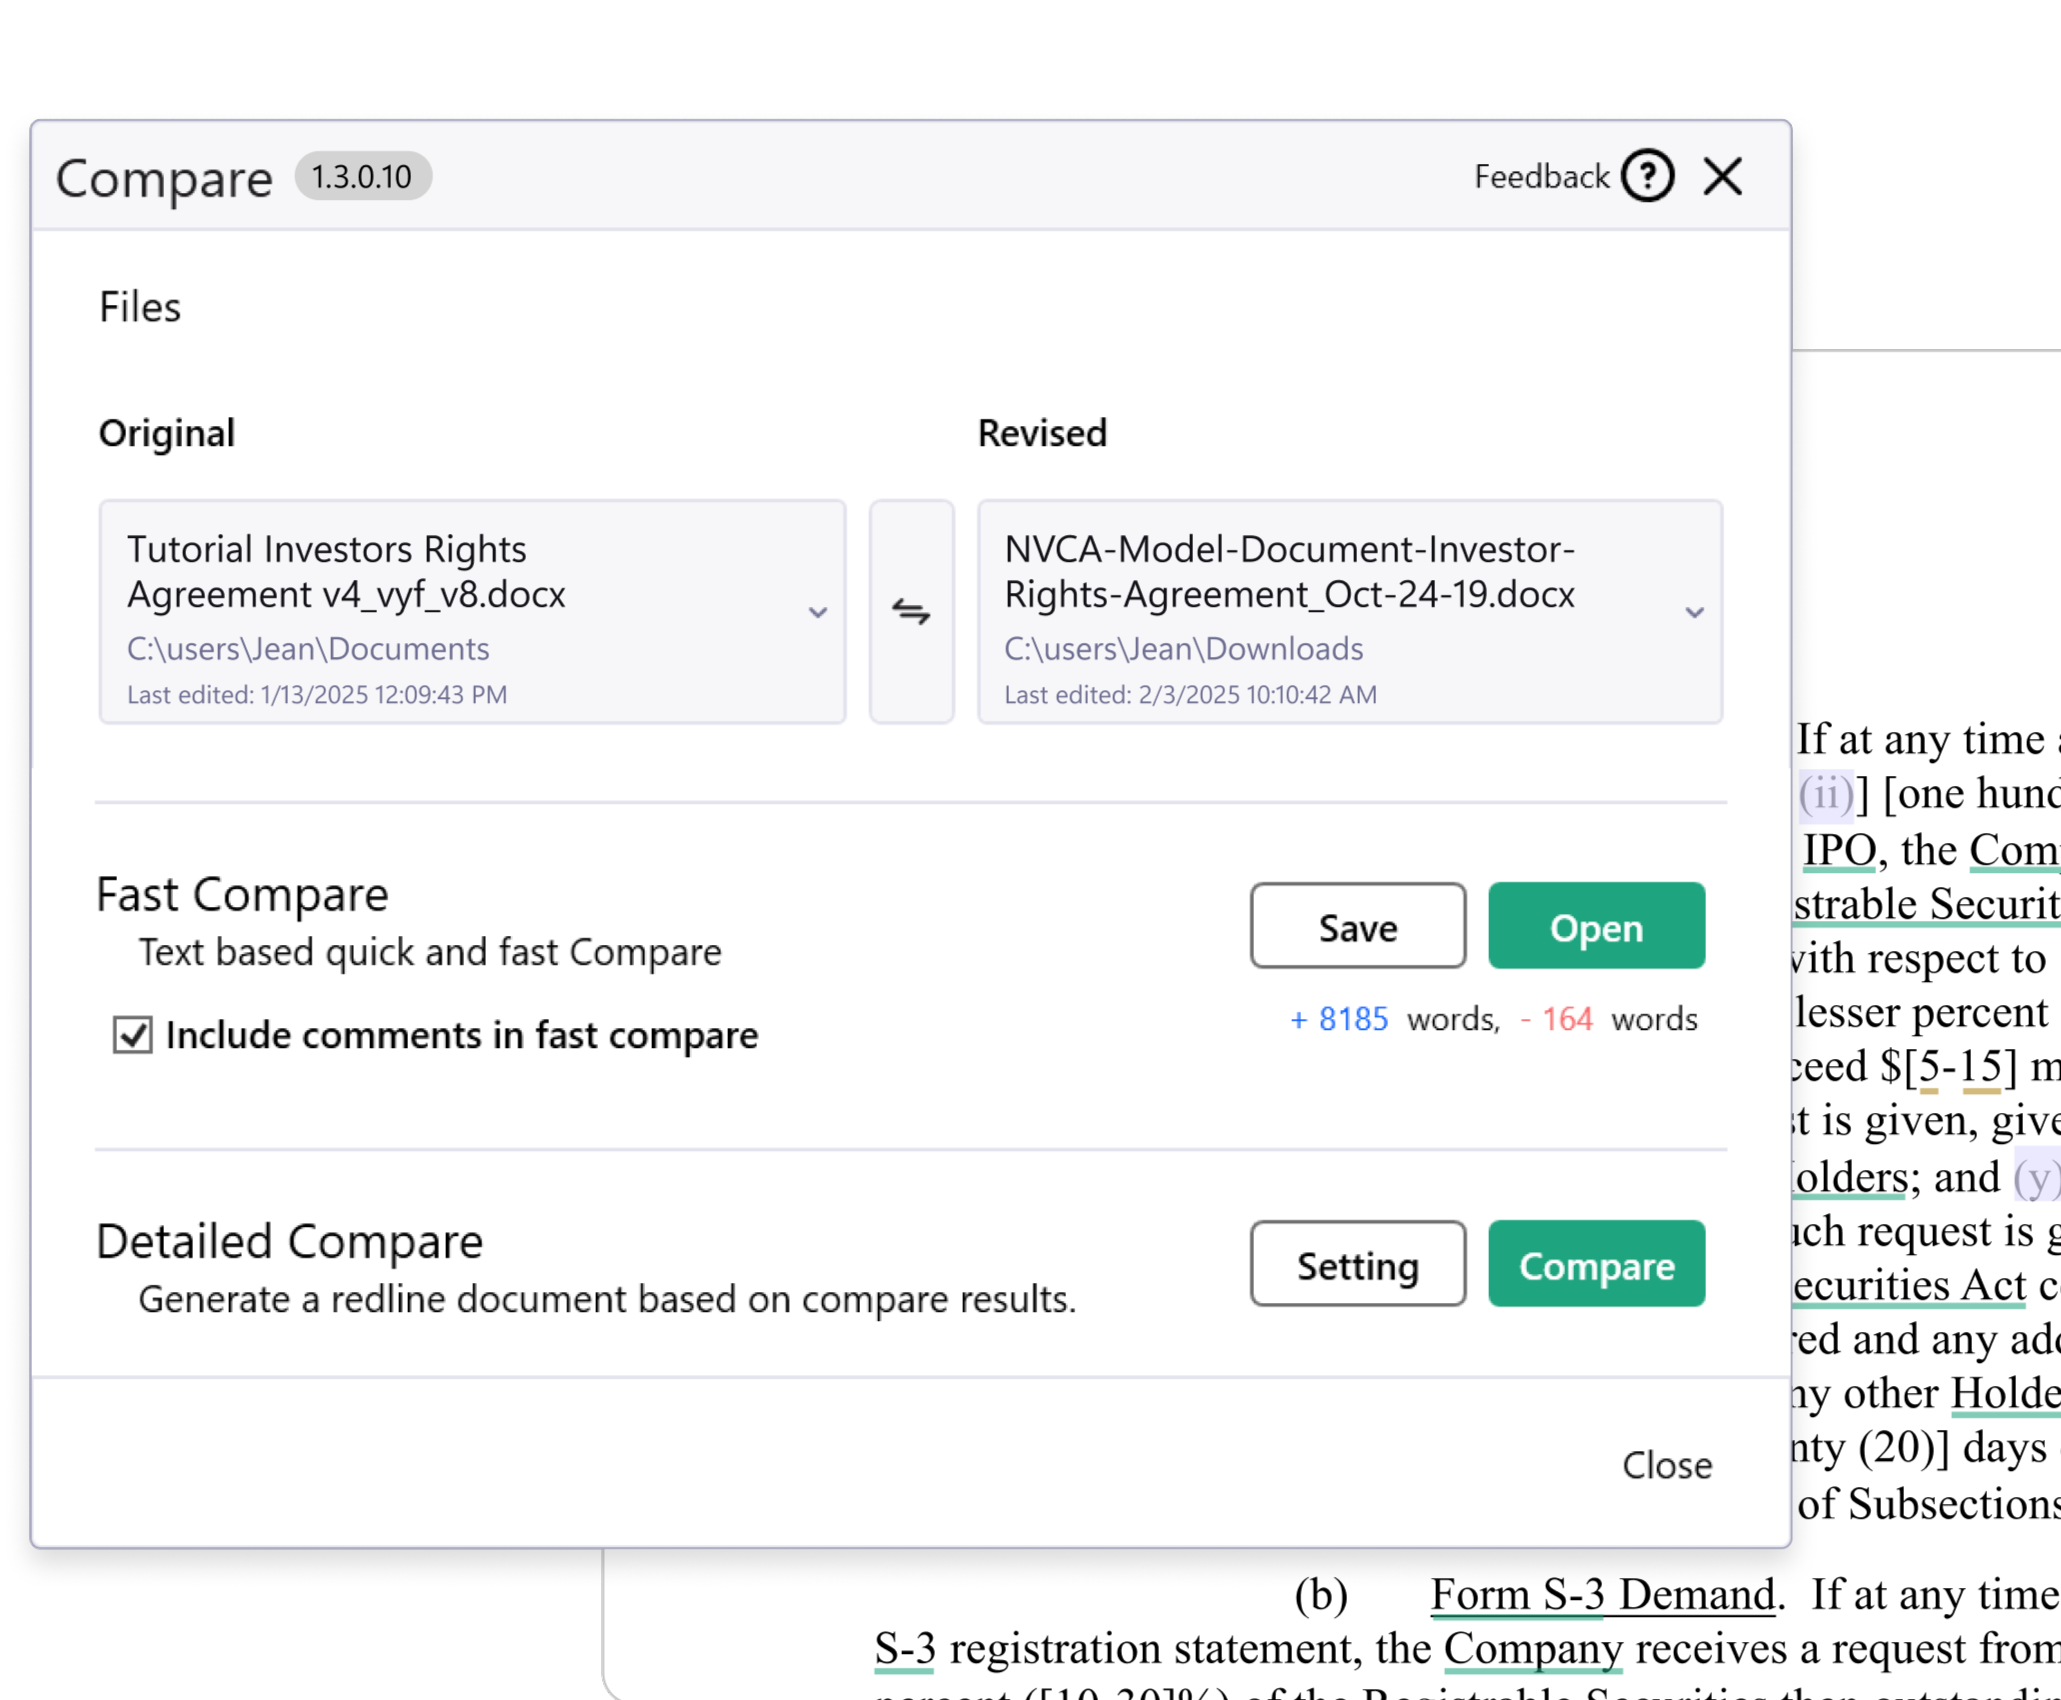Image resolution: width=2061 pixels, height=1700 pixels.
Task: Dismiss the Compare dialog with the X
Action: (x=1723, y=177)
